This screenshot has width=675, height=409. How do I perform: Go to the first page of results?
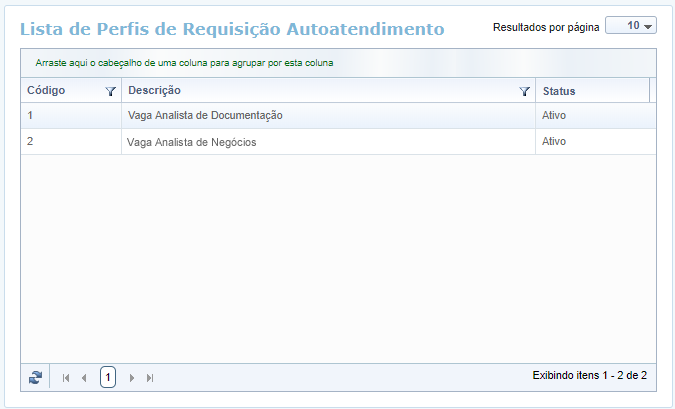tap(66, 378)
